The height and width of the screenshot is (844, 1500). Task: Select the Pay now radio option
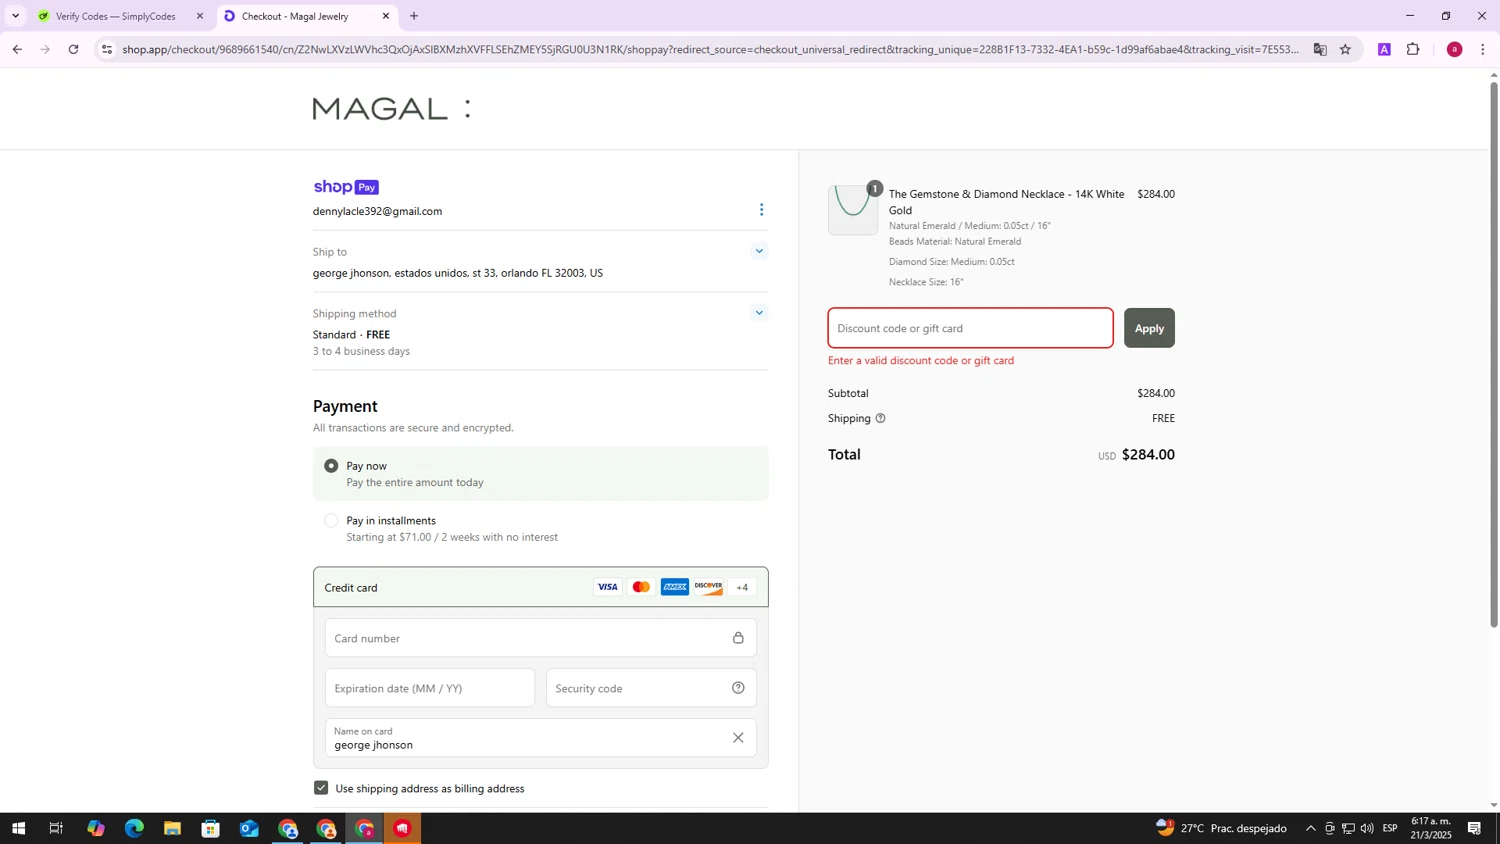pos(331,466)
